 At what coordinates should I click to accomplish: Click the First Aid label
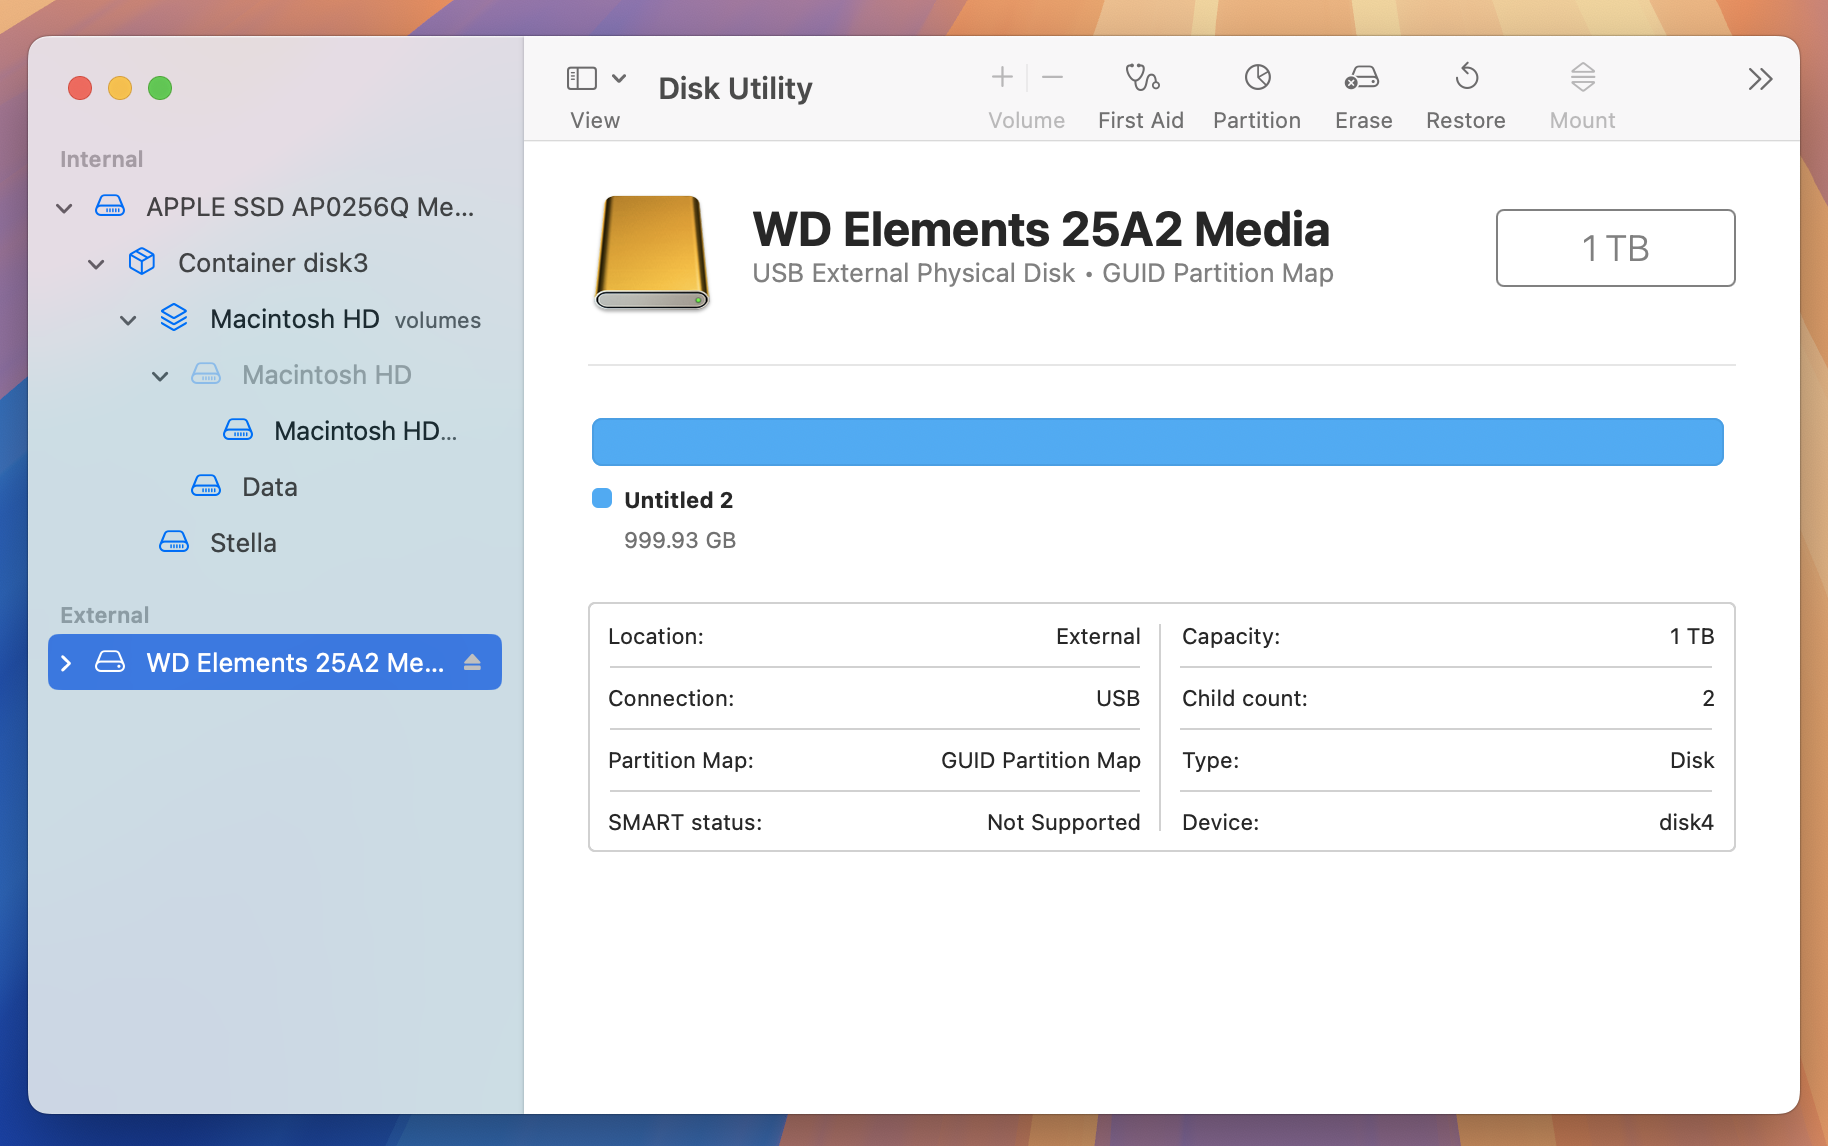click(x=1141, y=120)
